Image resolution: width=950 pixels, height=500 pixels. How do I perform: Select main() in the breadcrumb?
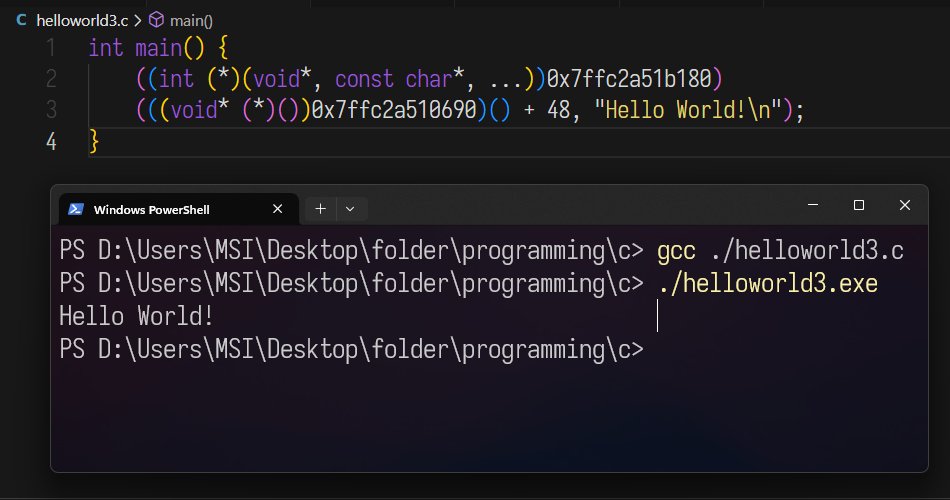191,21
